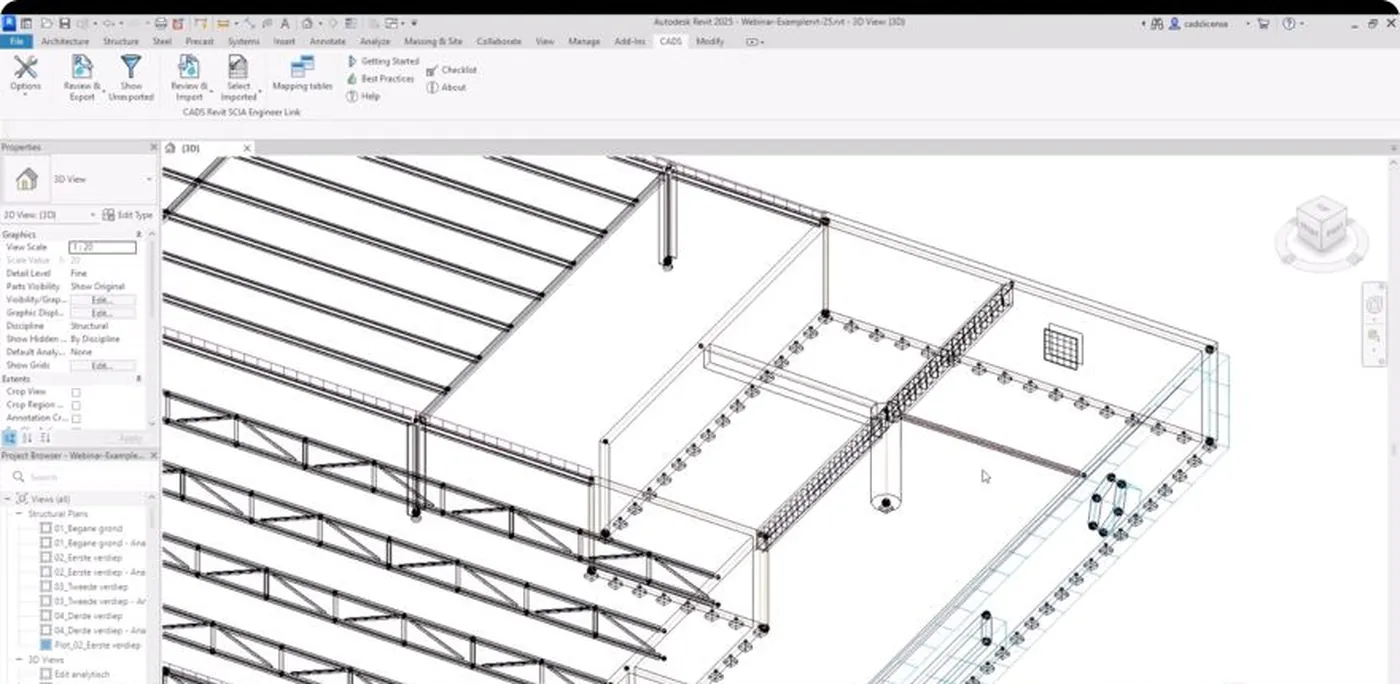Screen dimensions: 1400x684
Task: Click the Project Browser search magnifier
Action: click(x=19, y=477)
